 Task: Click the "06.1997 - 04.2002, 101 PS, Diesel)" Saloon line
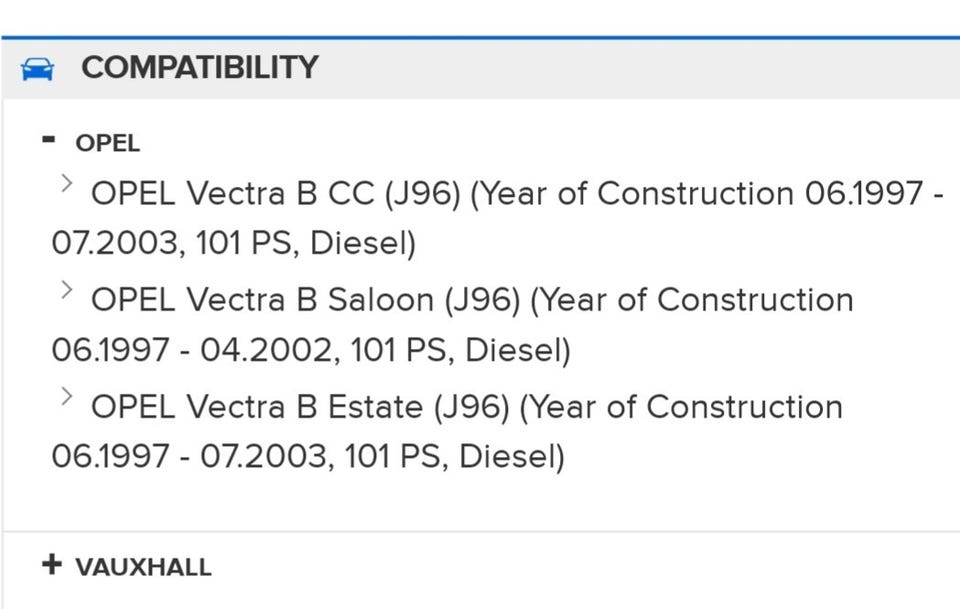[311, 351]
